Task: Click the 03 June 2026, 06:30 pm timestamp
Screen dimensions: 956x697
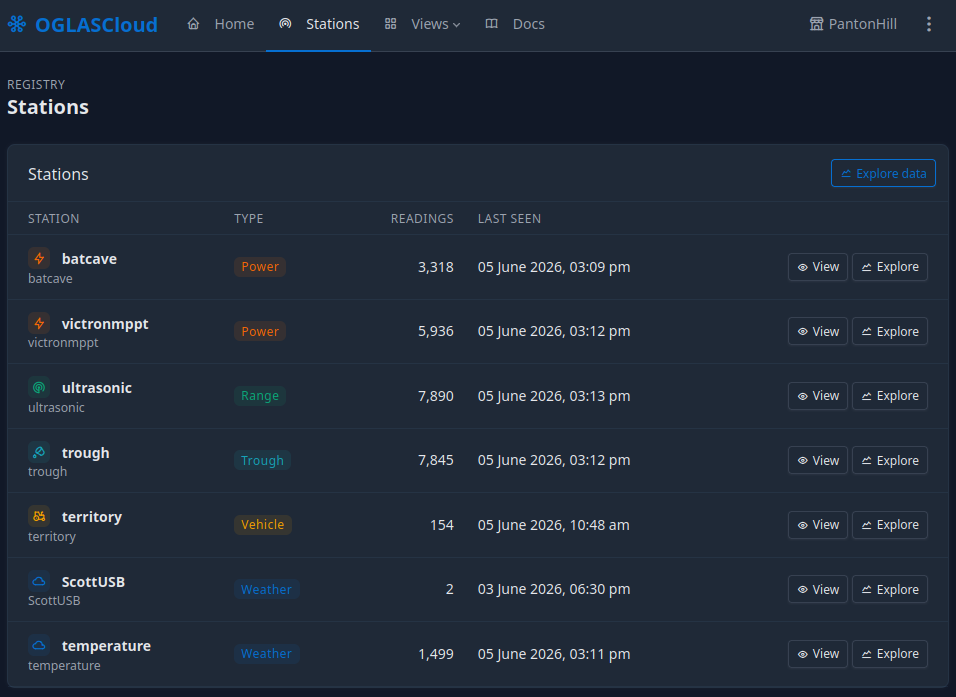Action: [x=554, y=589]
